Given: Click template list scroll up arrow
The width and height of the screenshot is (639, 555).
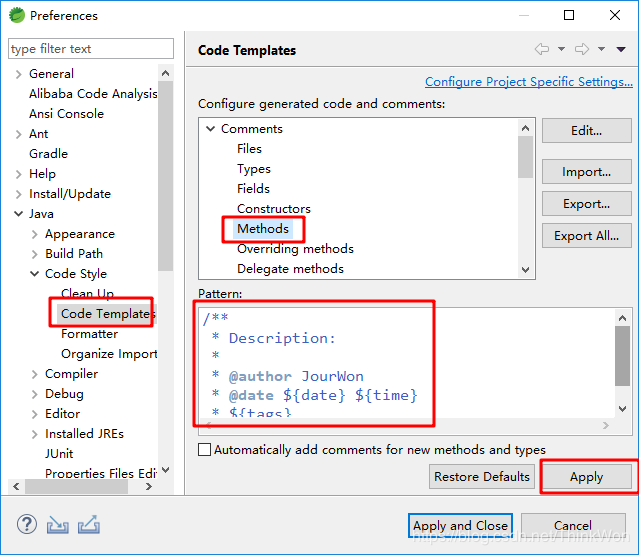Looking at the screenshot, I should [526, 128].
